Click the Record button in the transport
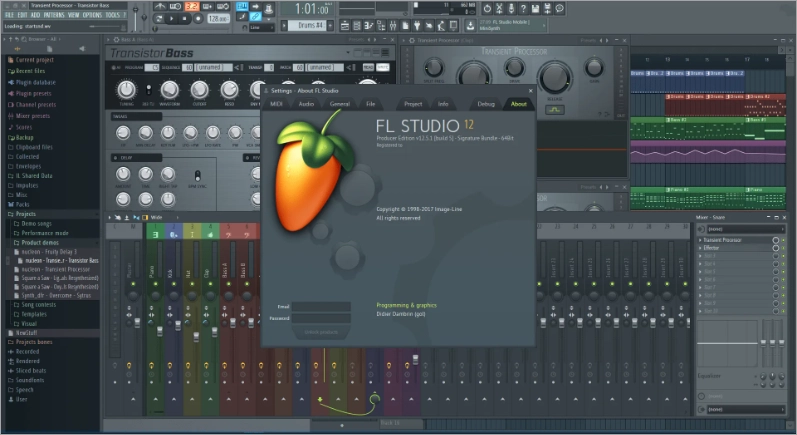Image resolution: width=797 pixels, height=435 pixels. (198, 19)
